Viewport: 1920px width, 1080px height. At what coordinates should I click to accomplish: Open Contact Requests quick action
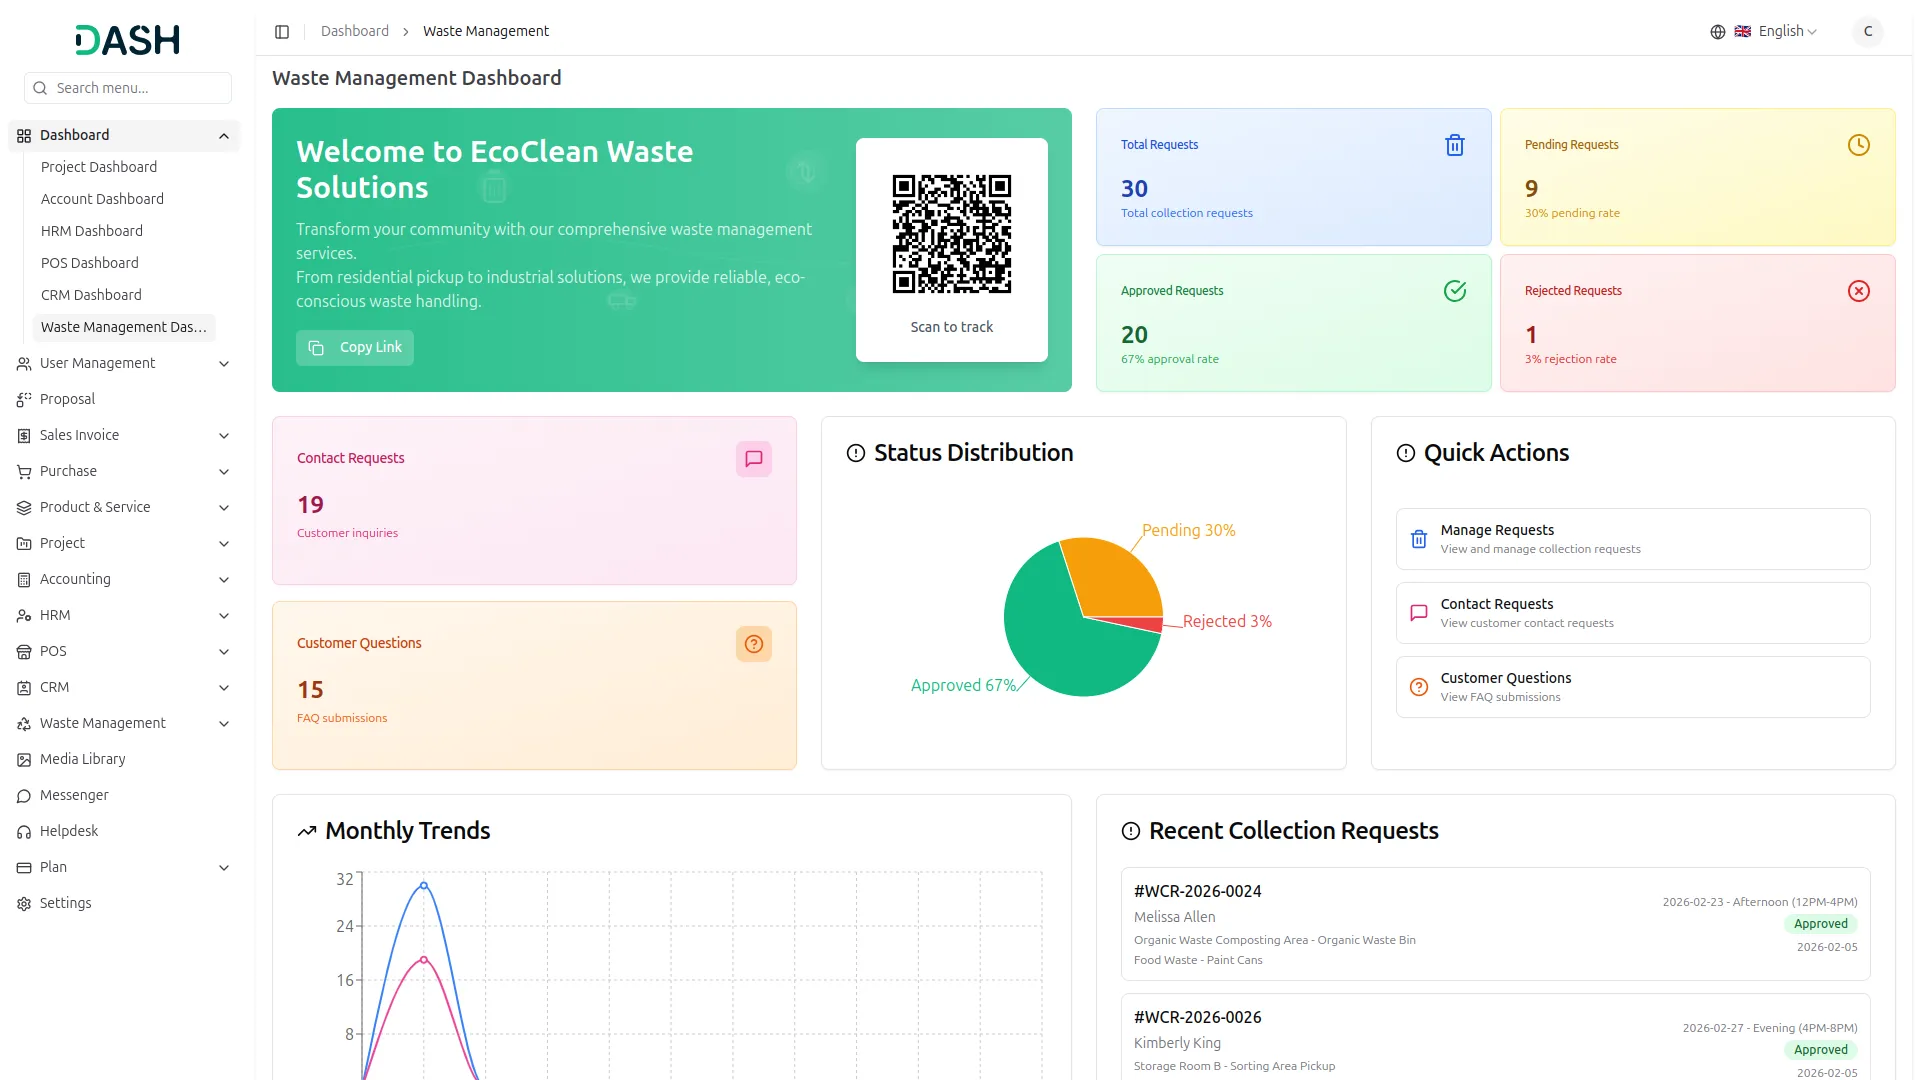(x=1633, y=613)
